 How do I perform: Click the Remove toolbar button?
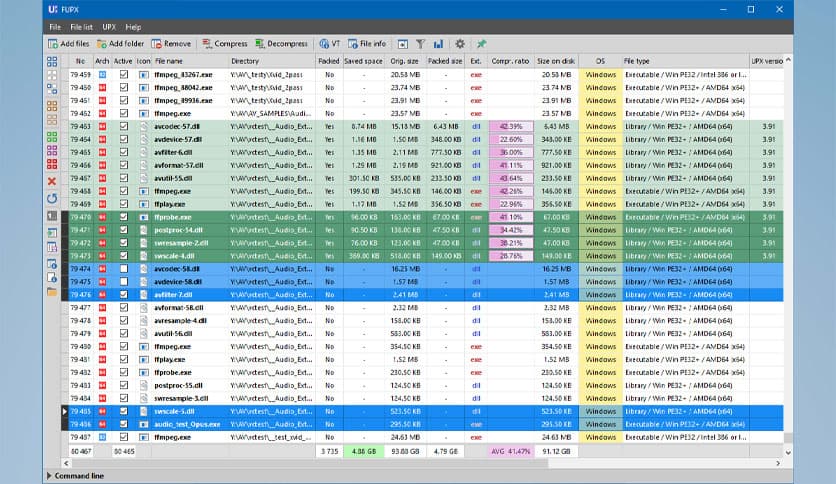pyautogui.click(x=171, y=44)
